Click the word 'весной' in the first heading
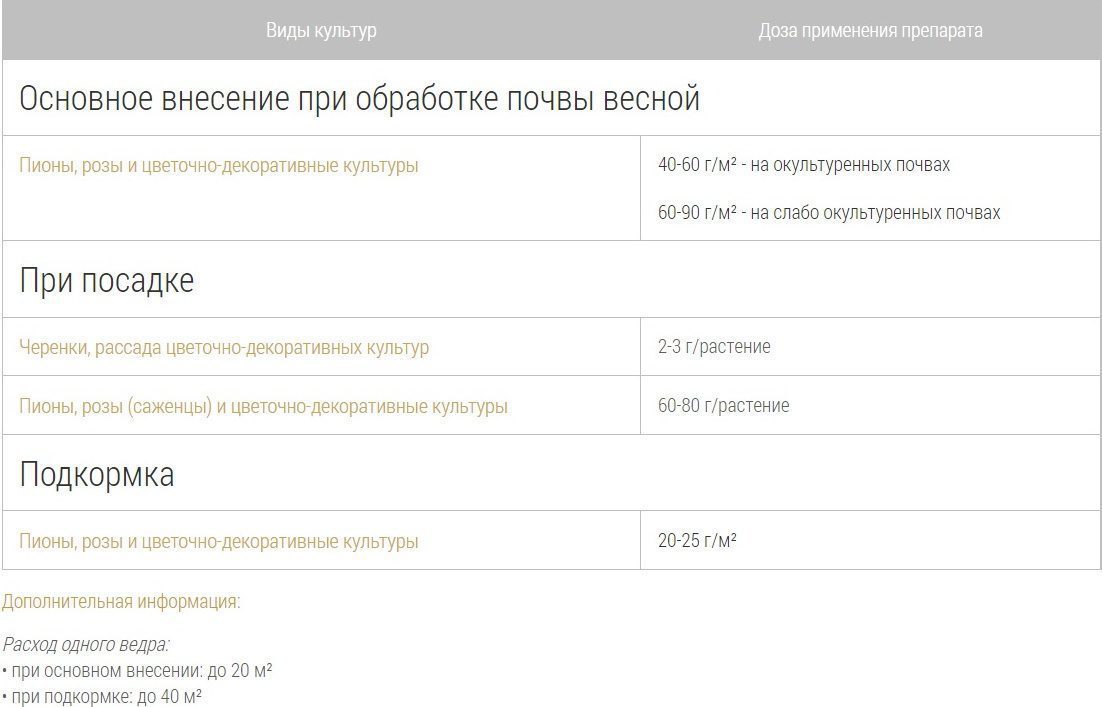 pyautogui.click(x=652, y=99)
